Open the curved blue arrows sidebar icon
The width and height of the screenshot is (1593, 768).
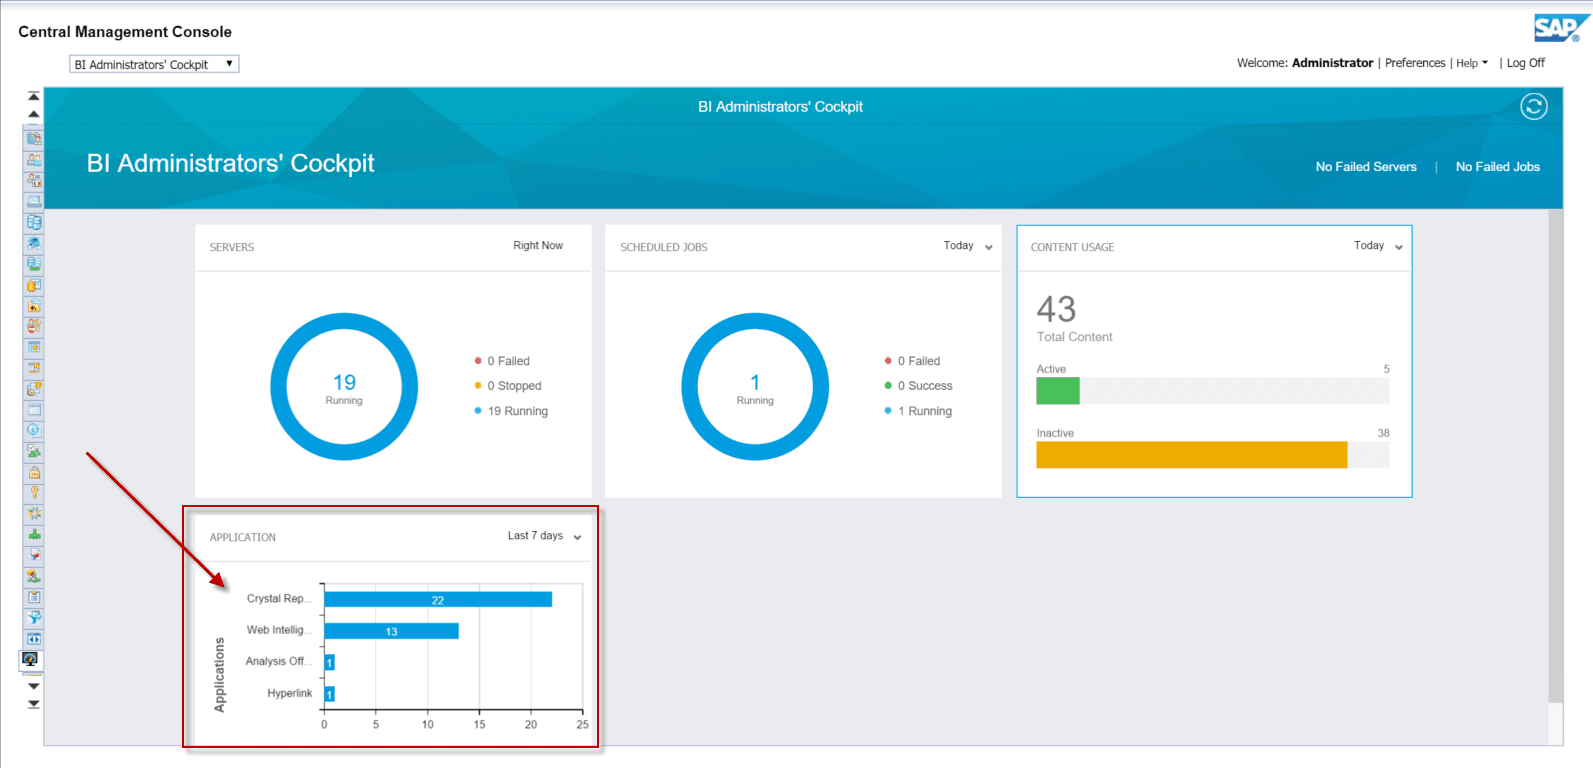pyautogui.click(x=34, y=618)
